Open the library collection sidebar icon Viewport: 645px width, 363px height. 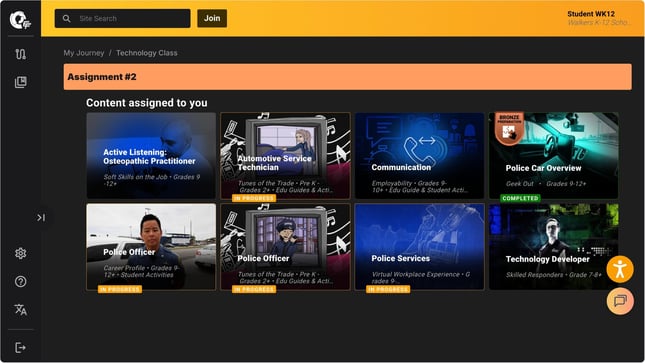[21, 82]
